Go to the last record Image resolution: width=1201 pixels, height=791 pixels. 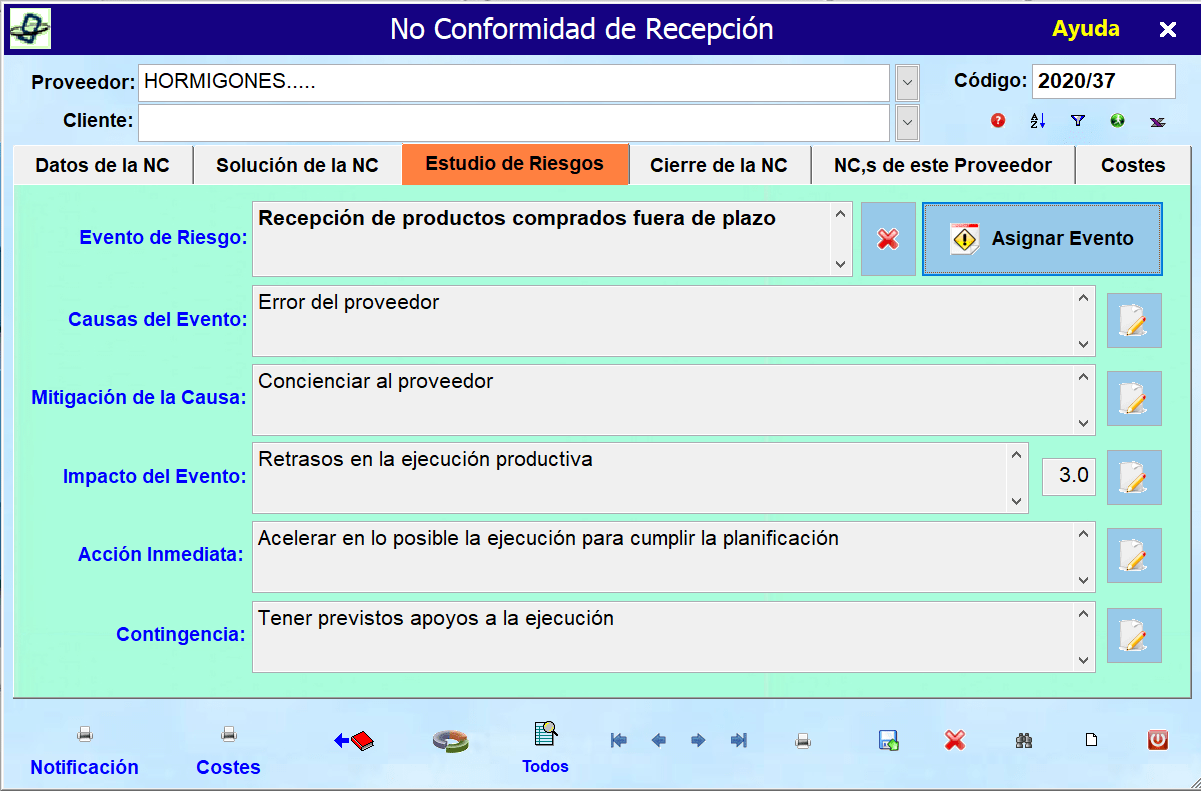[739, 740]
